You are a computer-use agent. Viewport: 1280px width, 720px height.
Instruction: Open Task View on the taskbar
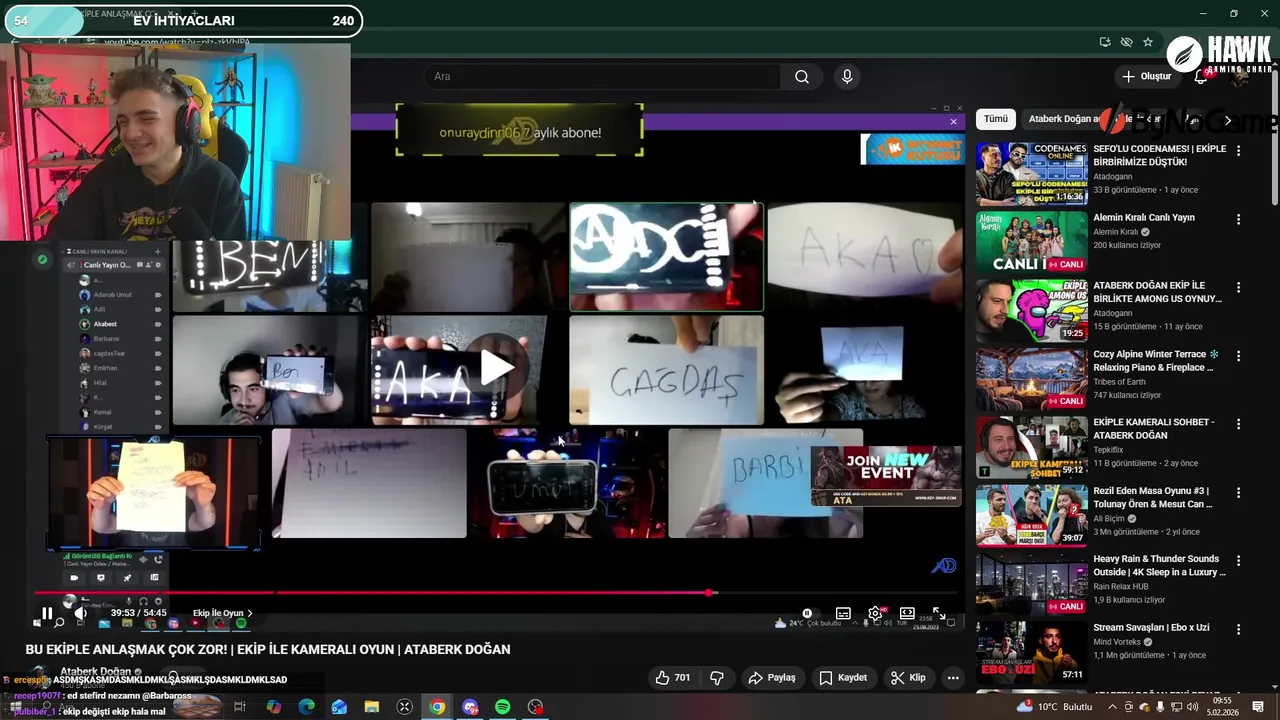pyautogui.click(x=240, y=707)
